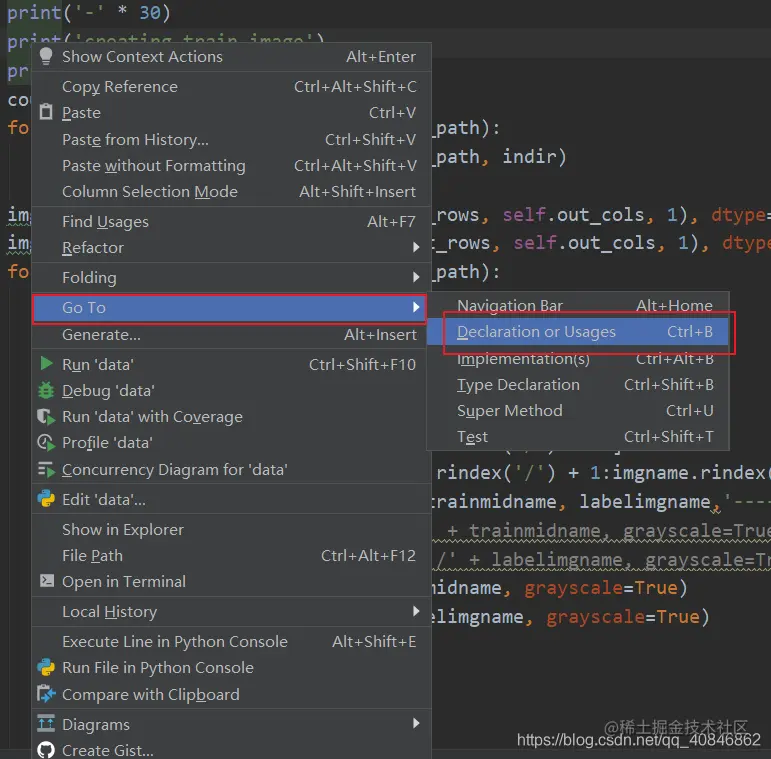Screen dimensions: 771x759
Task: Click the Python icon beside Edit 'data'
Action: click(46, 499)
